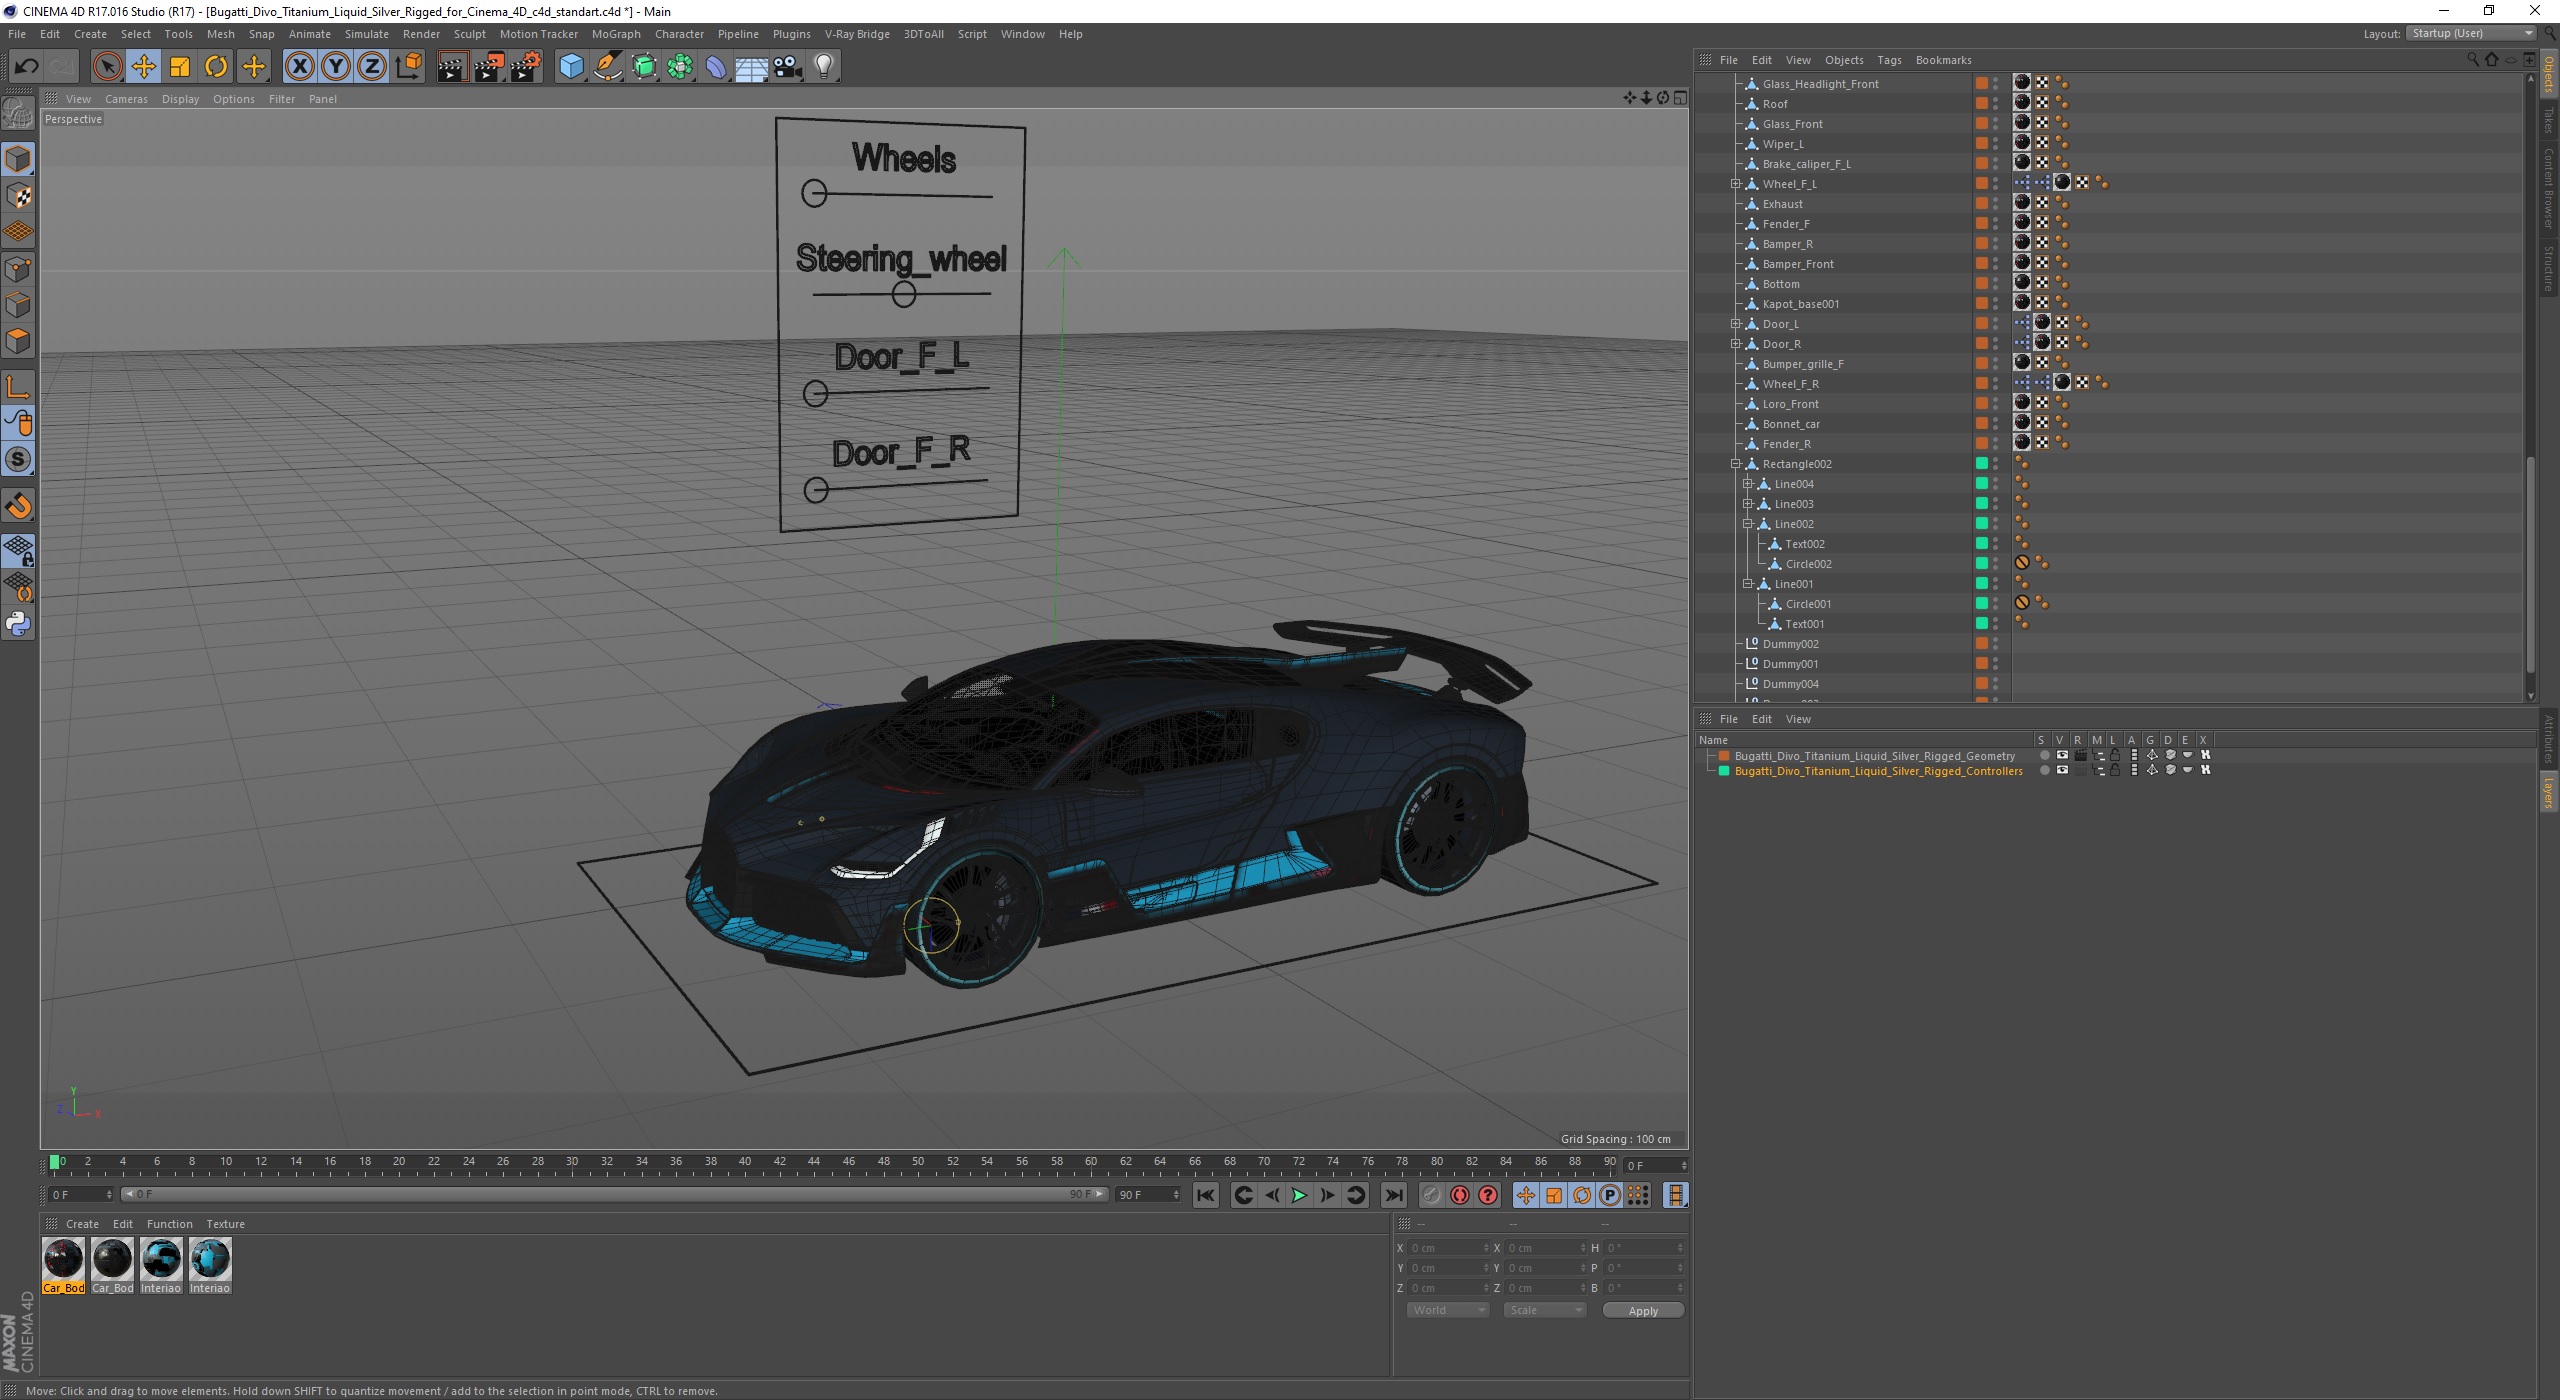Click the Enable Snap icon

(18, 506)
